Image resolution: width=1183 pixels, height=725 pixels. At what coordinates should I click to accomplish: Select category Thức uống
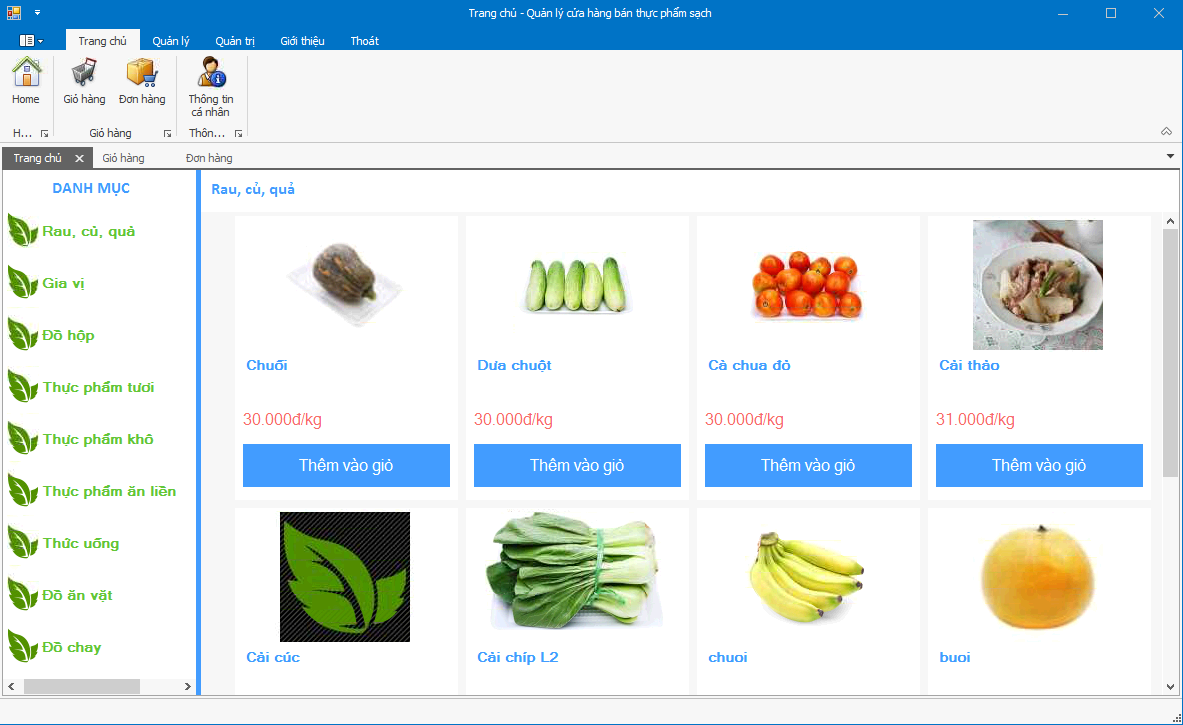tap(81, 544)
